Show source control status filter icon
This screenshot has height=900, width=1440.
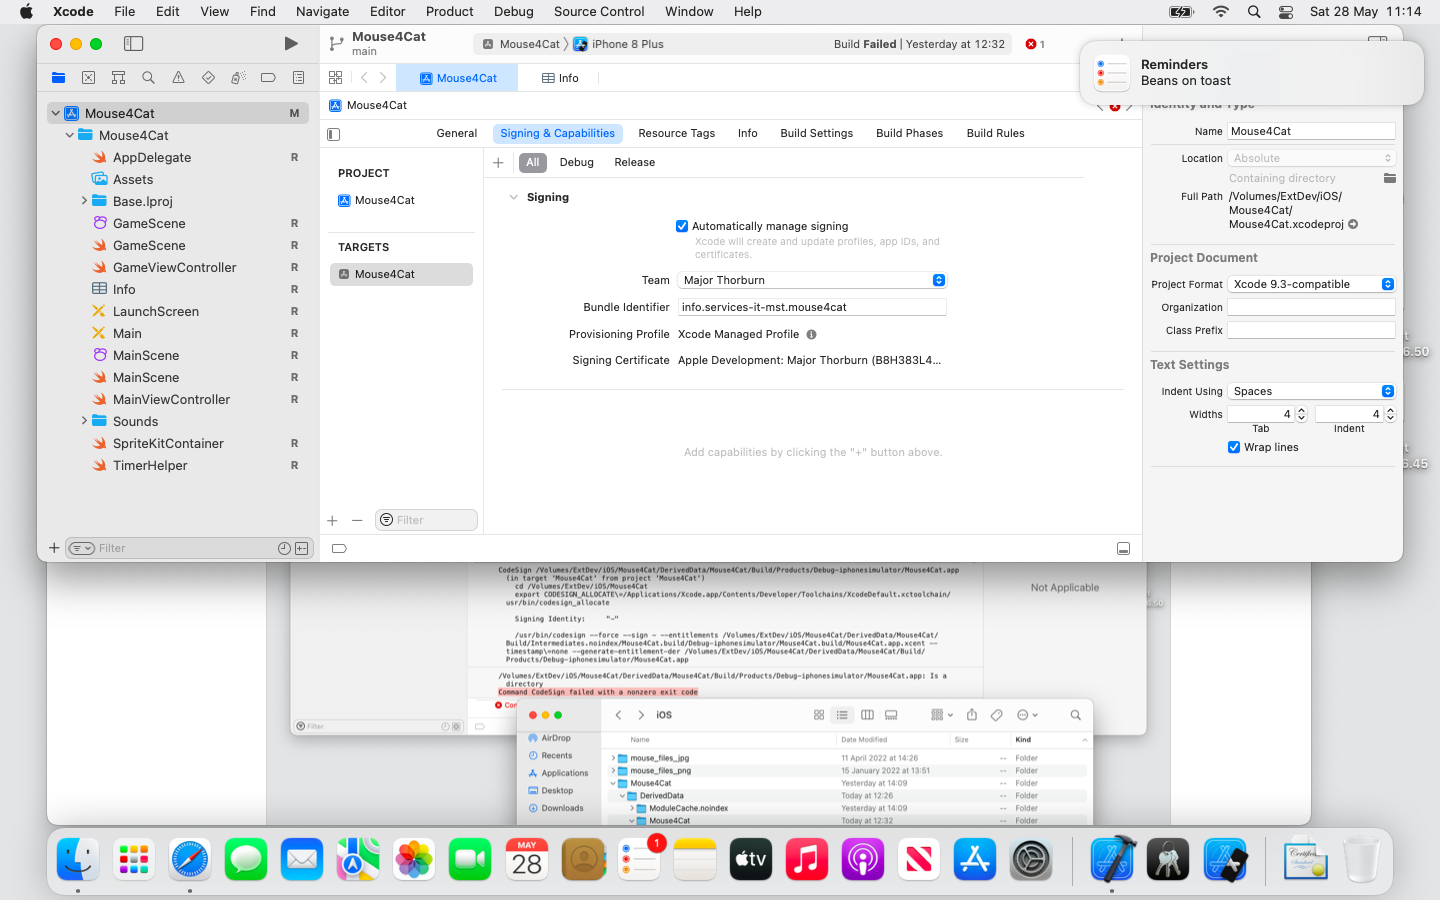coord(302,548)
